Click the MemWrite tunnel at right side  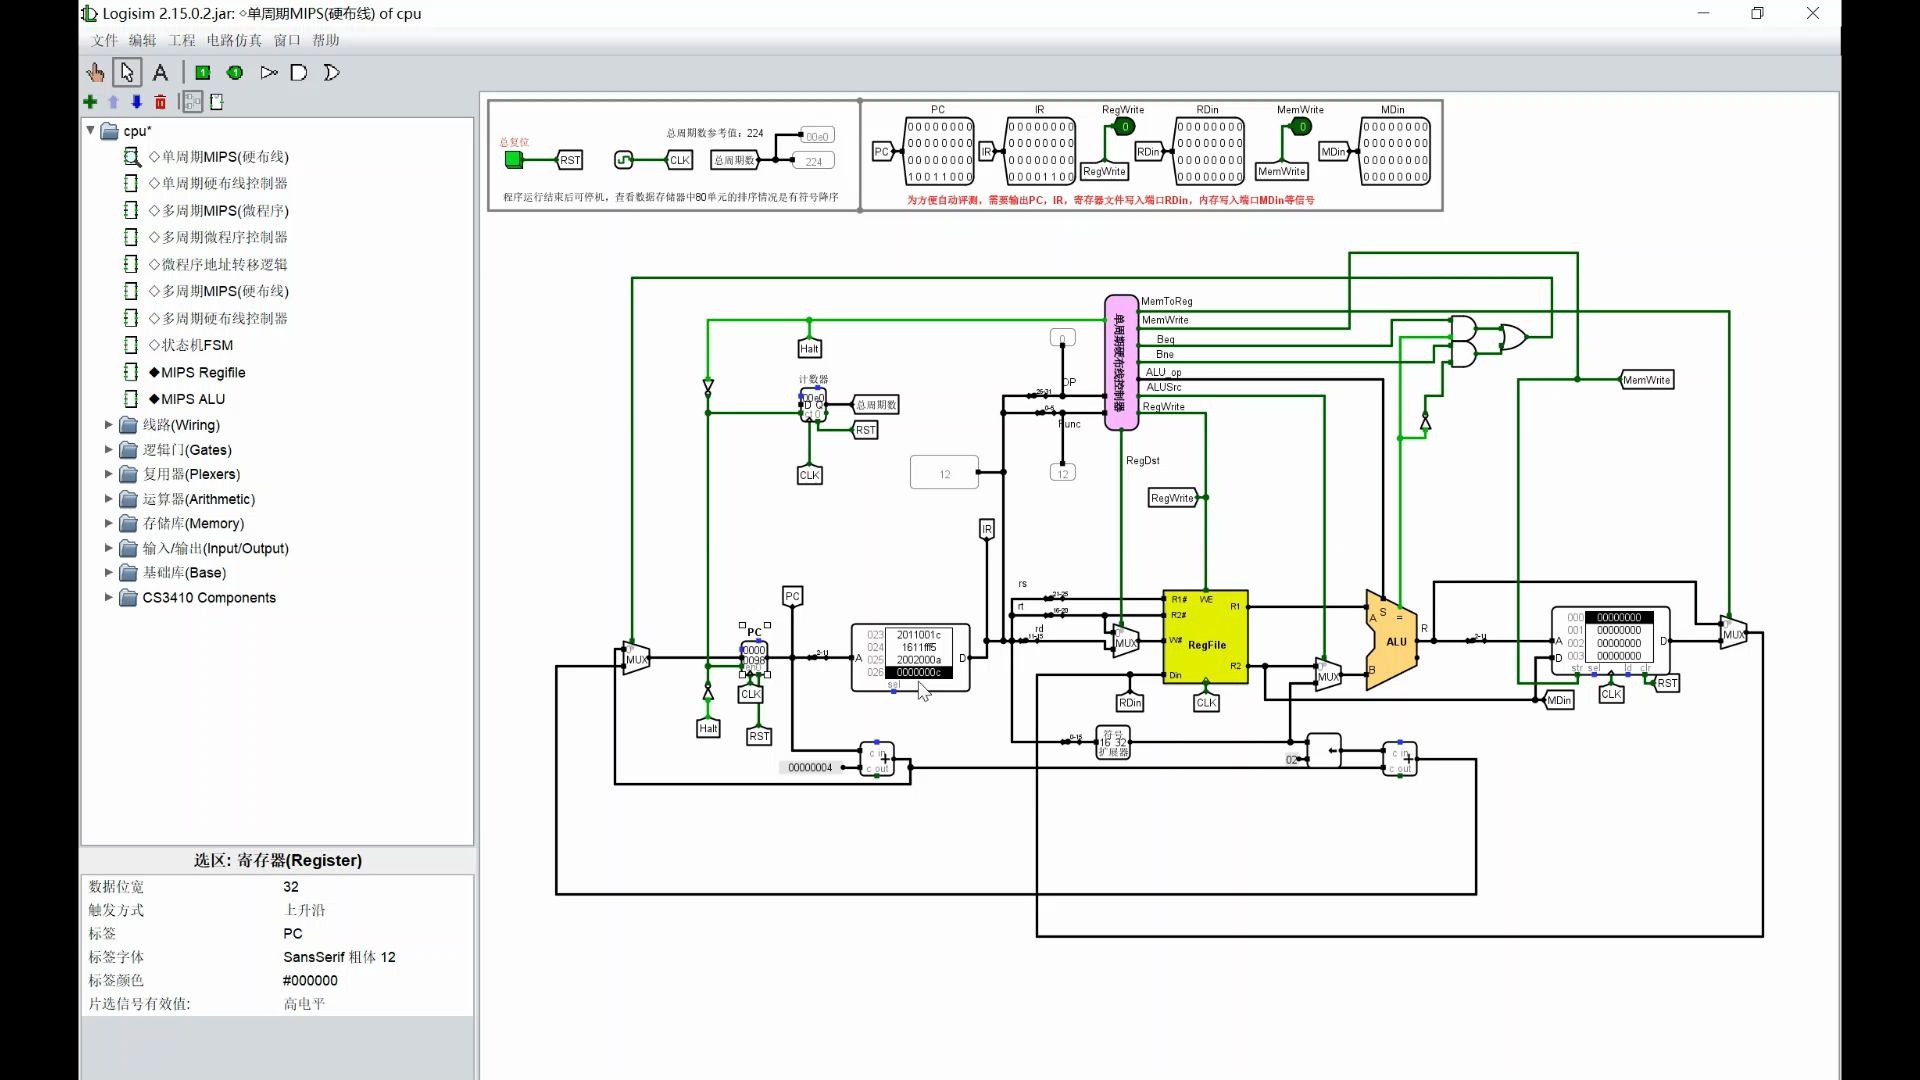1646,380
